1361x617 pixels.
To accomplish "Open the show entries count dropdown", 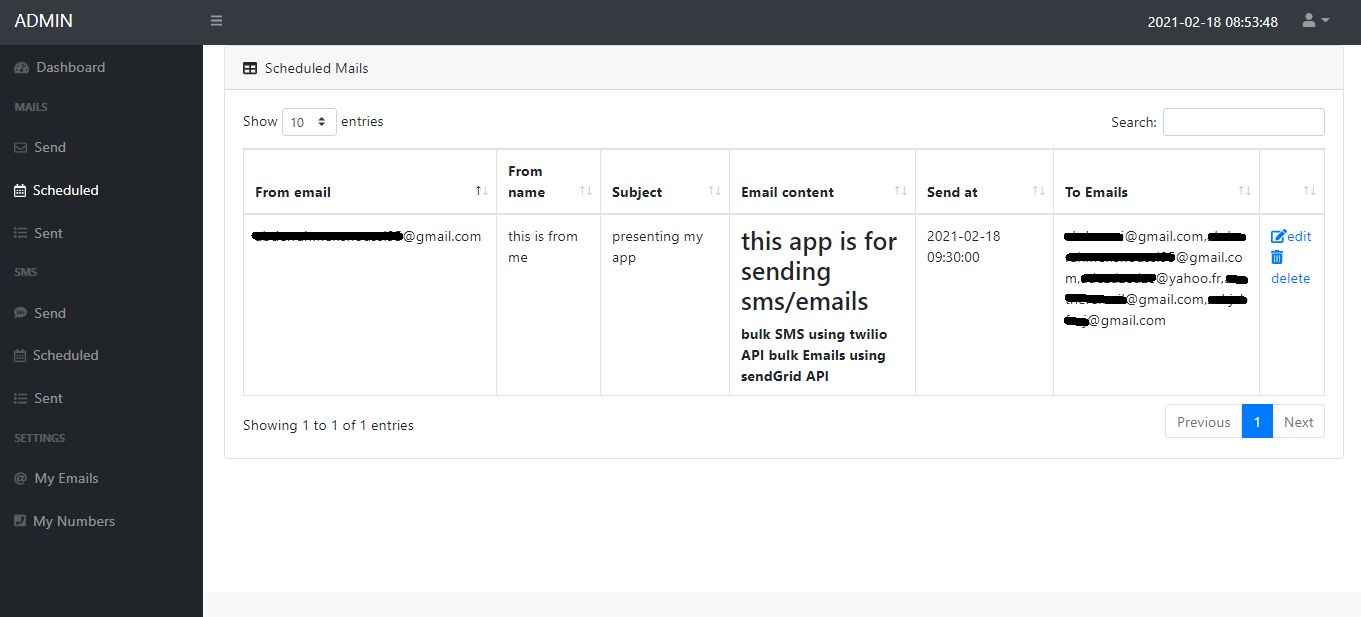I will pos(309,122).
